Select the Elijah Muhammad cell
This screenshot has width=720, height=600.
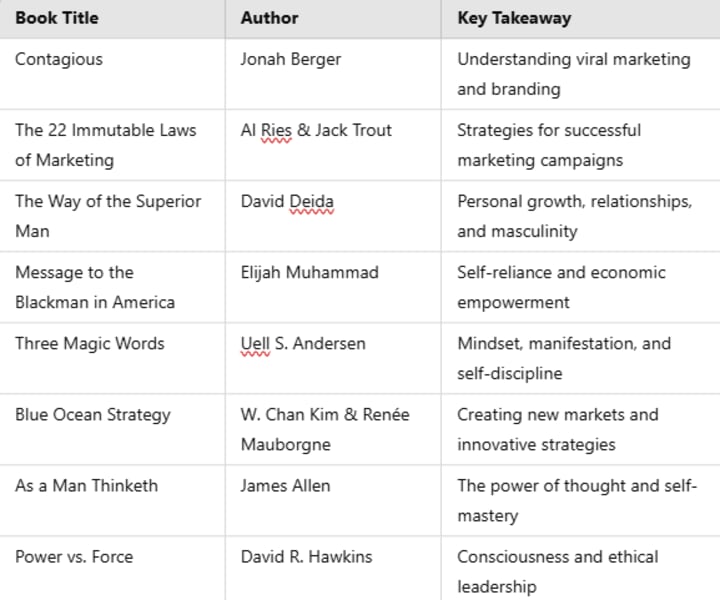pyautogui.click(x=333, y=287)
